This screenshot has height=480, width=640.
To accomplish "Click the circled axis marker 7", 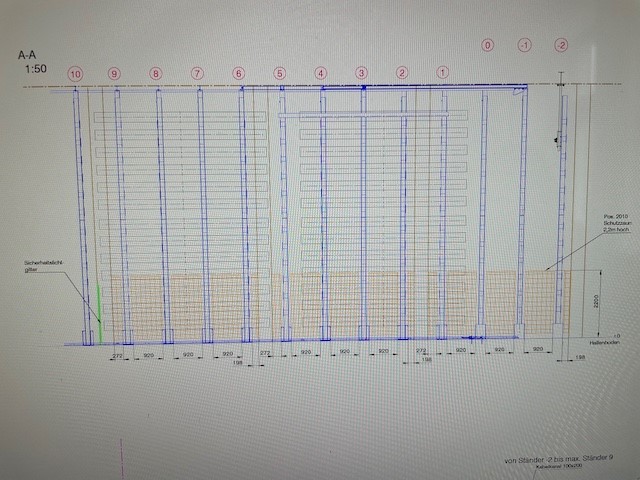I will (x=197, y=73).
